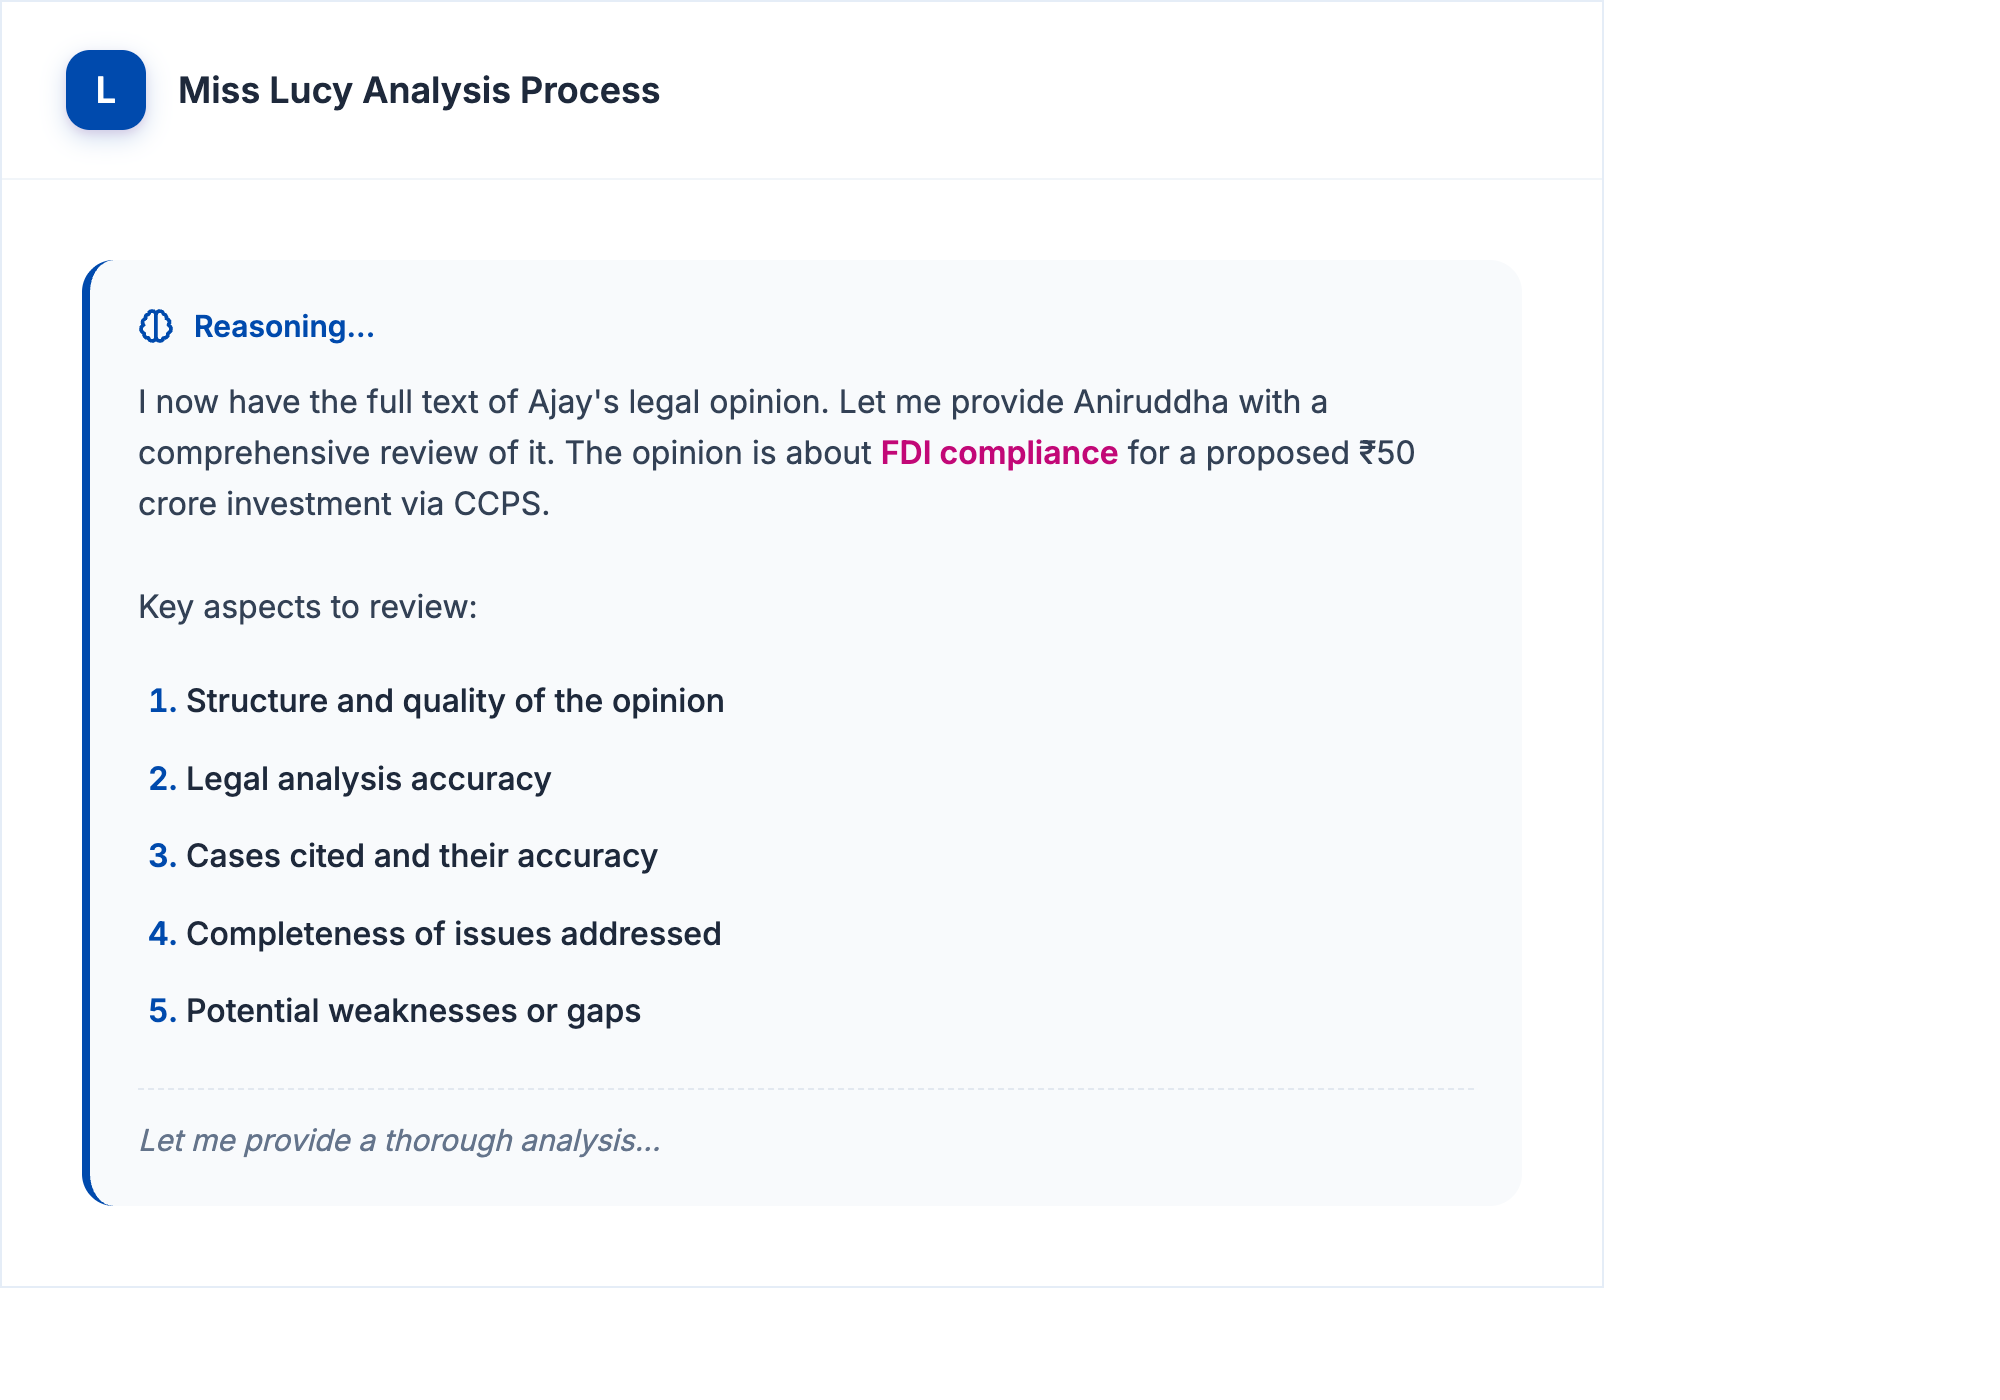The width and height of the screenshot is (2000, 1400).
Task: Click italic Let me provide a thorough analysis
Action: (x=400, y=1140)
